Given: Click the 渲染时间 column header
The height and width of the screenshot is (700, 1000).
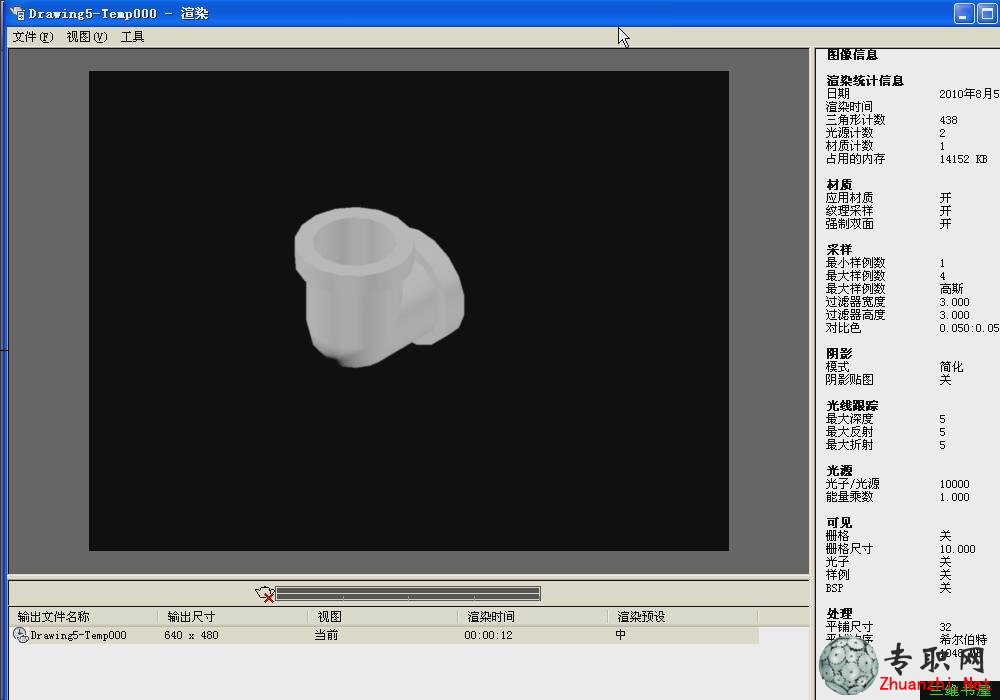Looking at the screenshot, I should tap(491, 616).
